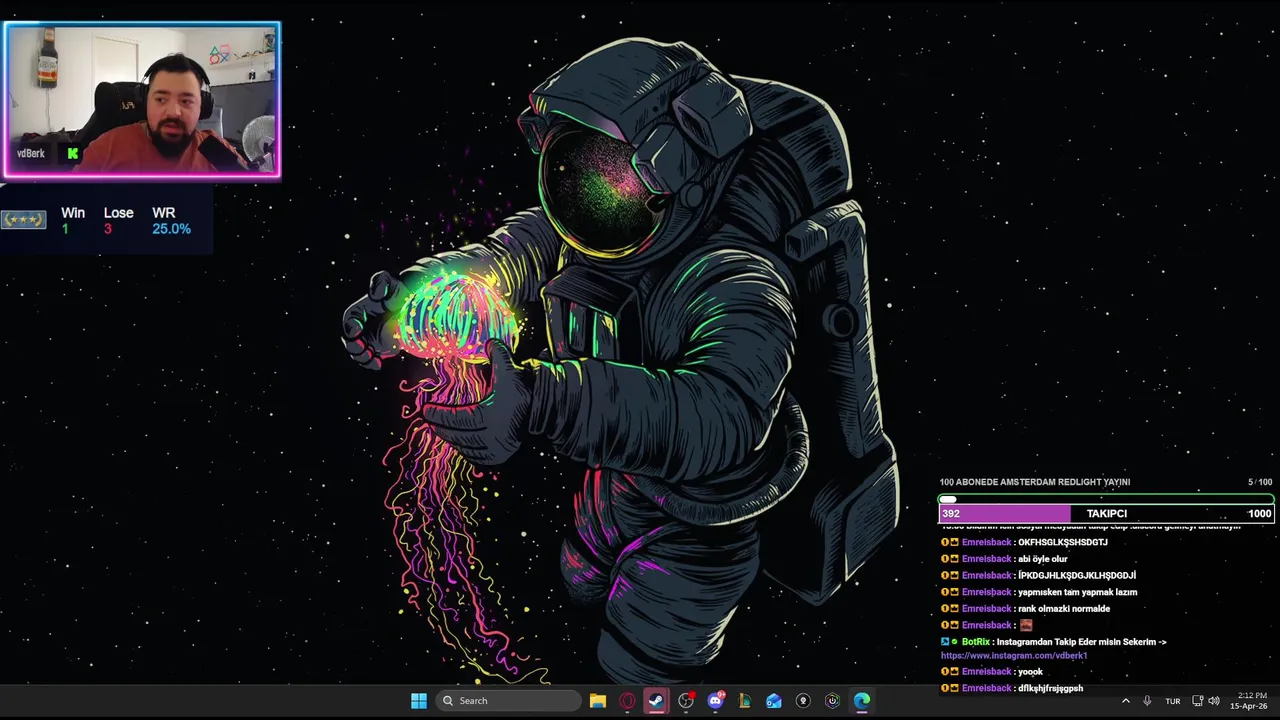
Task: Click chat message 'rank olmazki normalde'
Action: point(1064,609)
